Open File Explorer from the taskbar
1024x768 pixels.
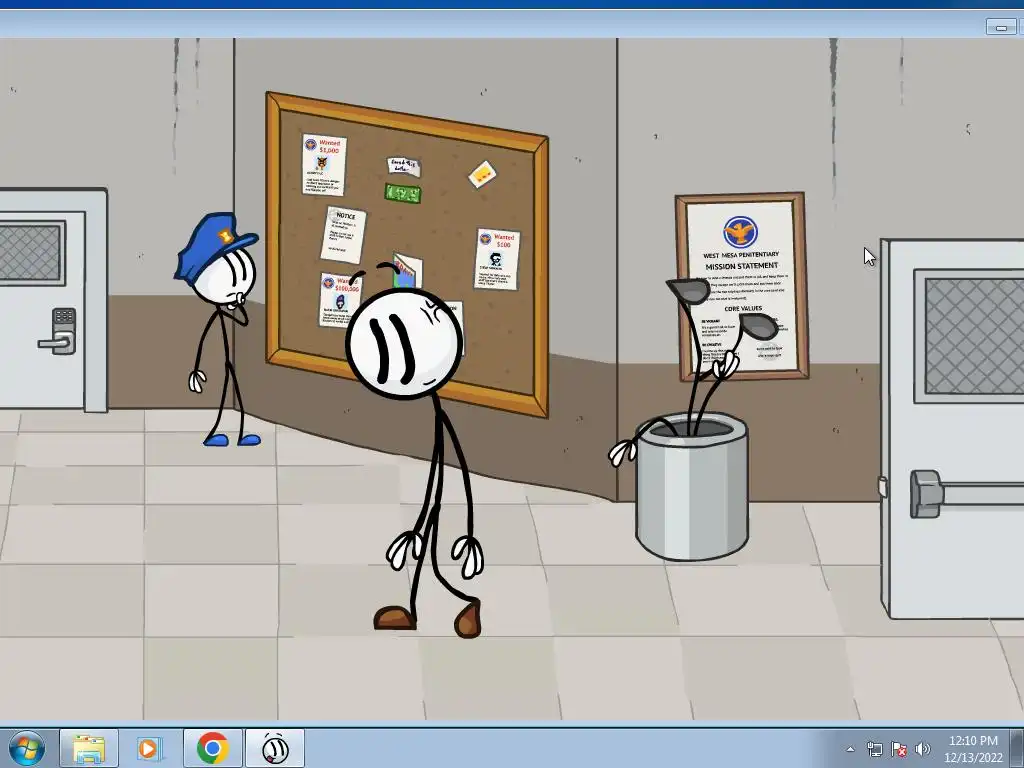tap(89, 748)
